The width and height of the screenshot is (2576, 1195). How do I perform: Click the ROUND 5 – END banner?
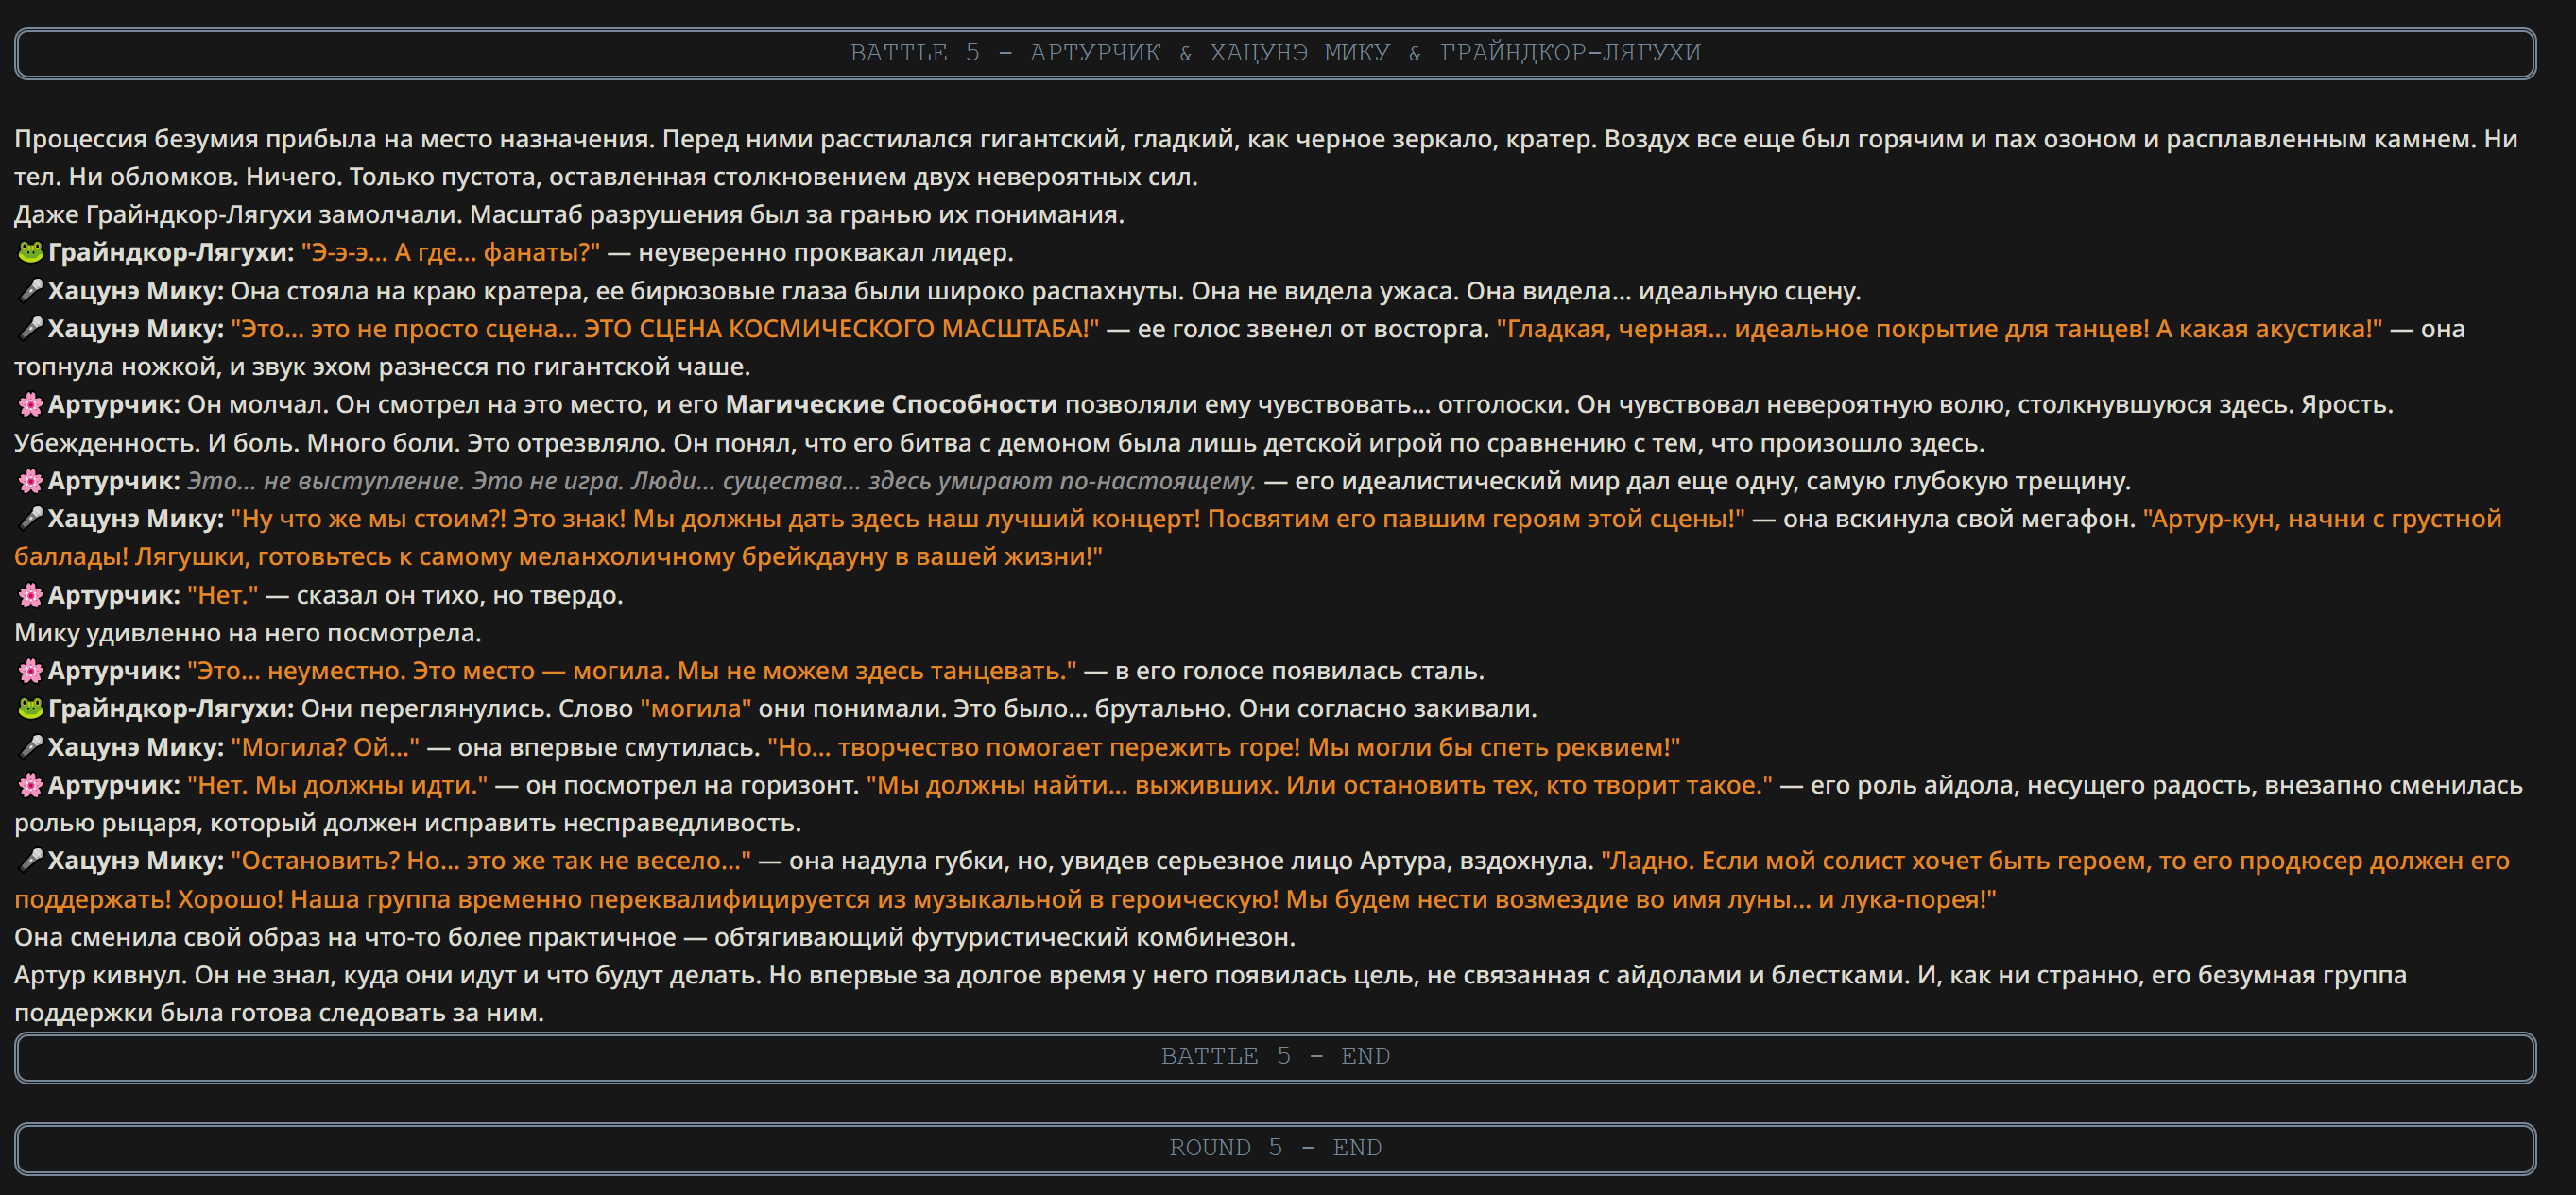[x=1275, y=1148]
